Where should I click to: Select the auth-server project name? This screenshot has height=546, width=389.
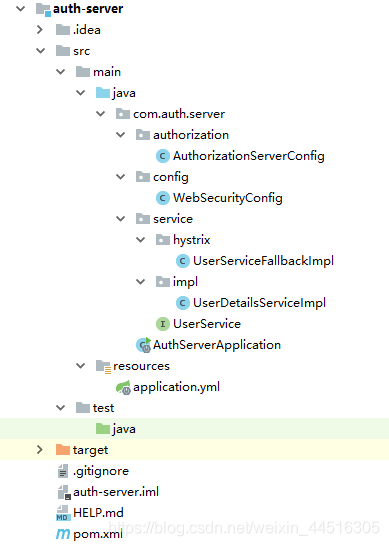(x=88, y=9)
